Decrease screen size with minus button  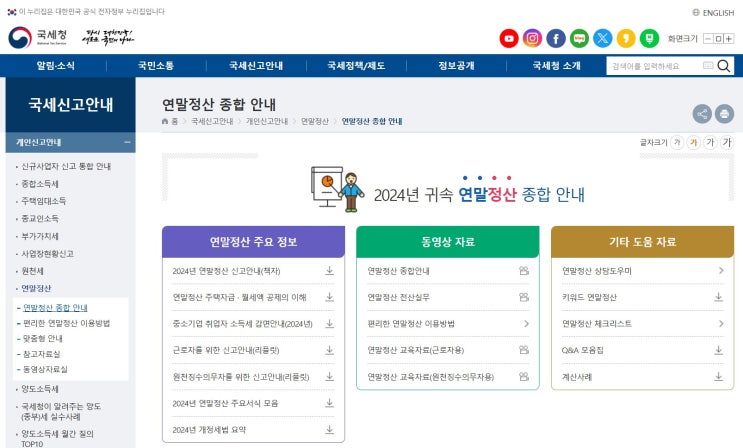tap(708, 39)
